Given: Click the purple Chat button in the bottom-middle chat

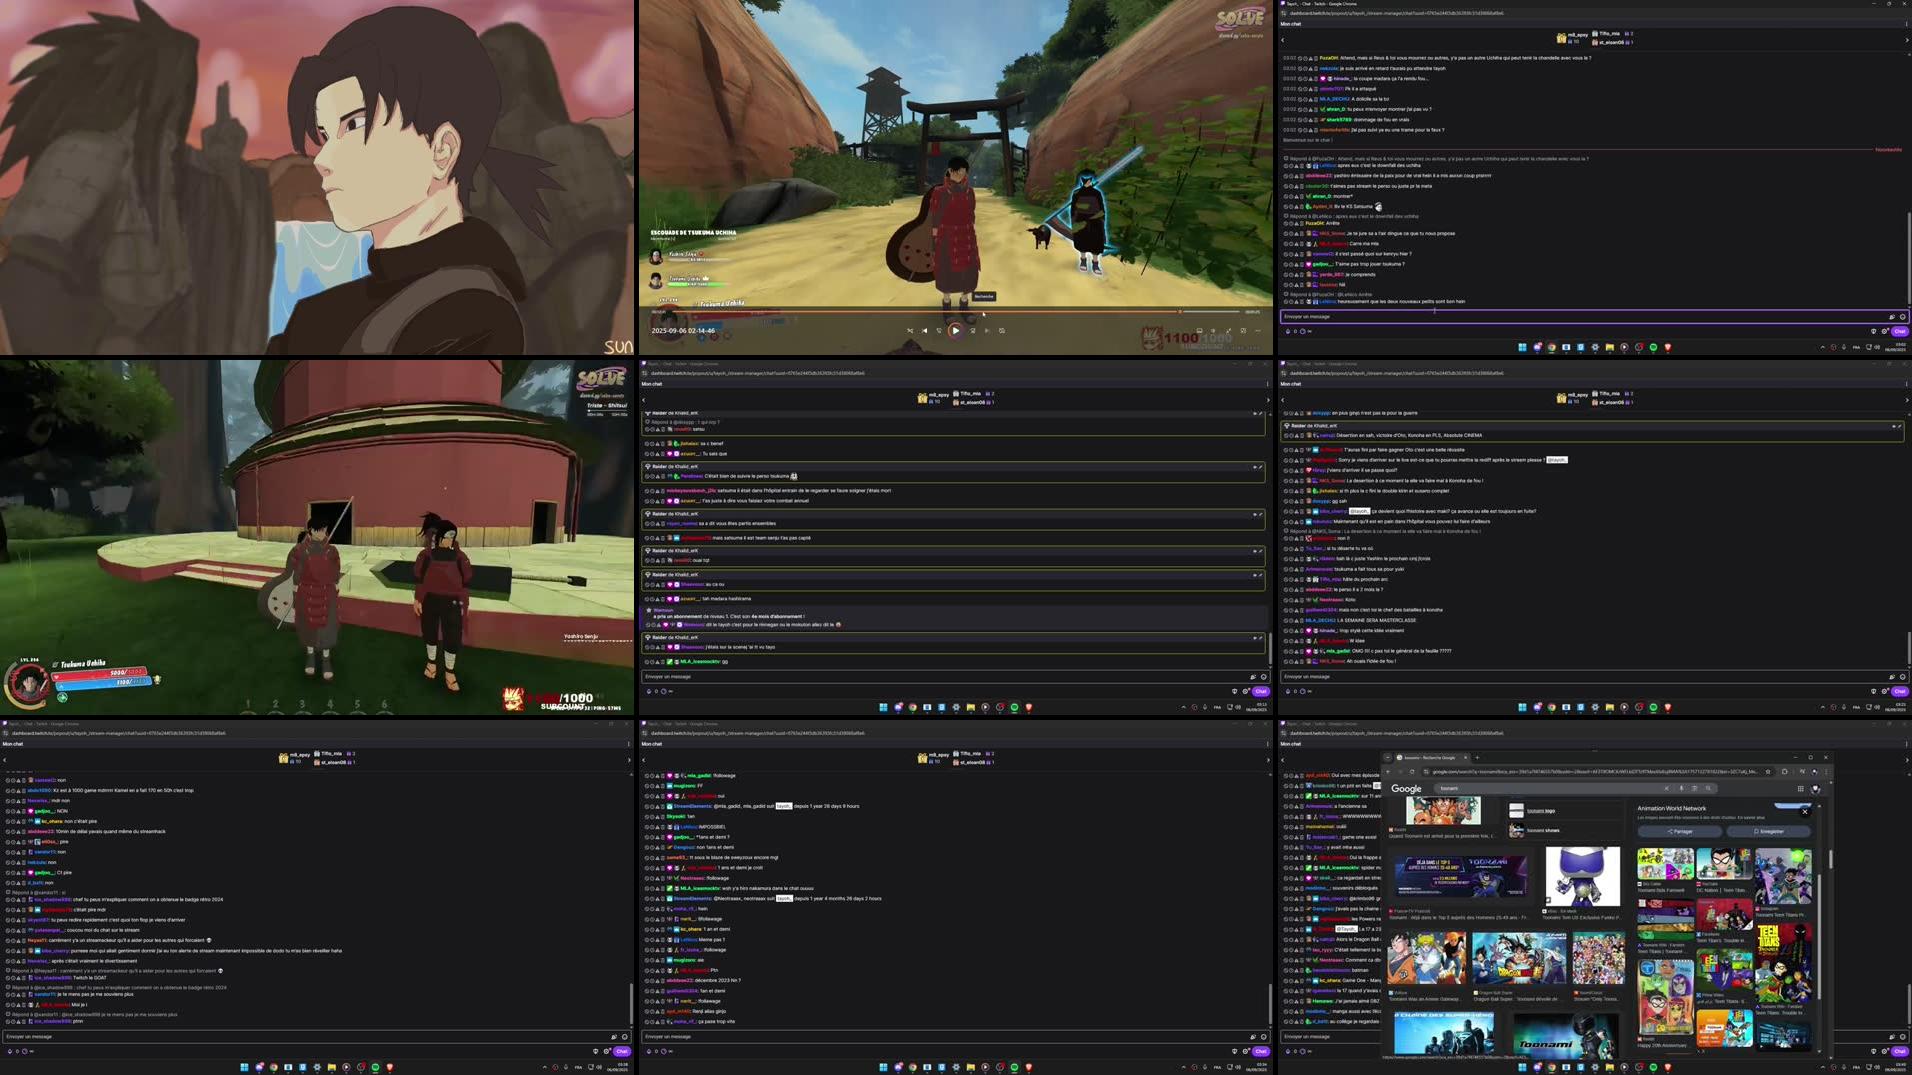Looking at the screenshot, I should (1261, 1051).
